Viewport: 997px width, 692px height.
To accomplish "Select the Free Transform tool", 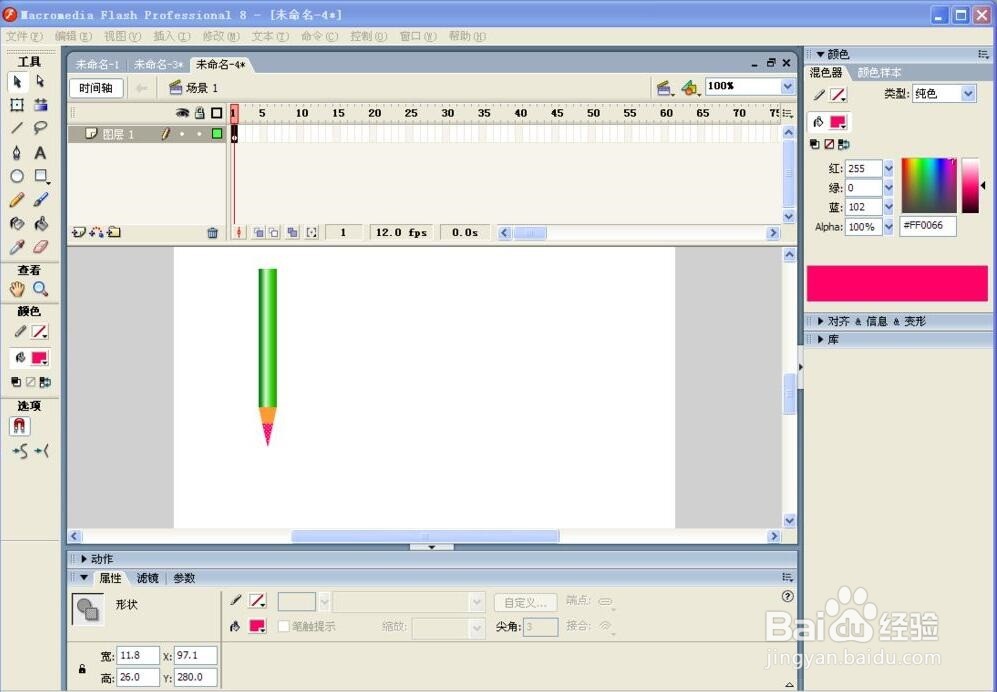I will click(x=17, y=105).
